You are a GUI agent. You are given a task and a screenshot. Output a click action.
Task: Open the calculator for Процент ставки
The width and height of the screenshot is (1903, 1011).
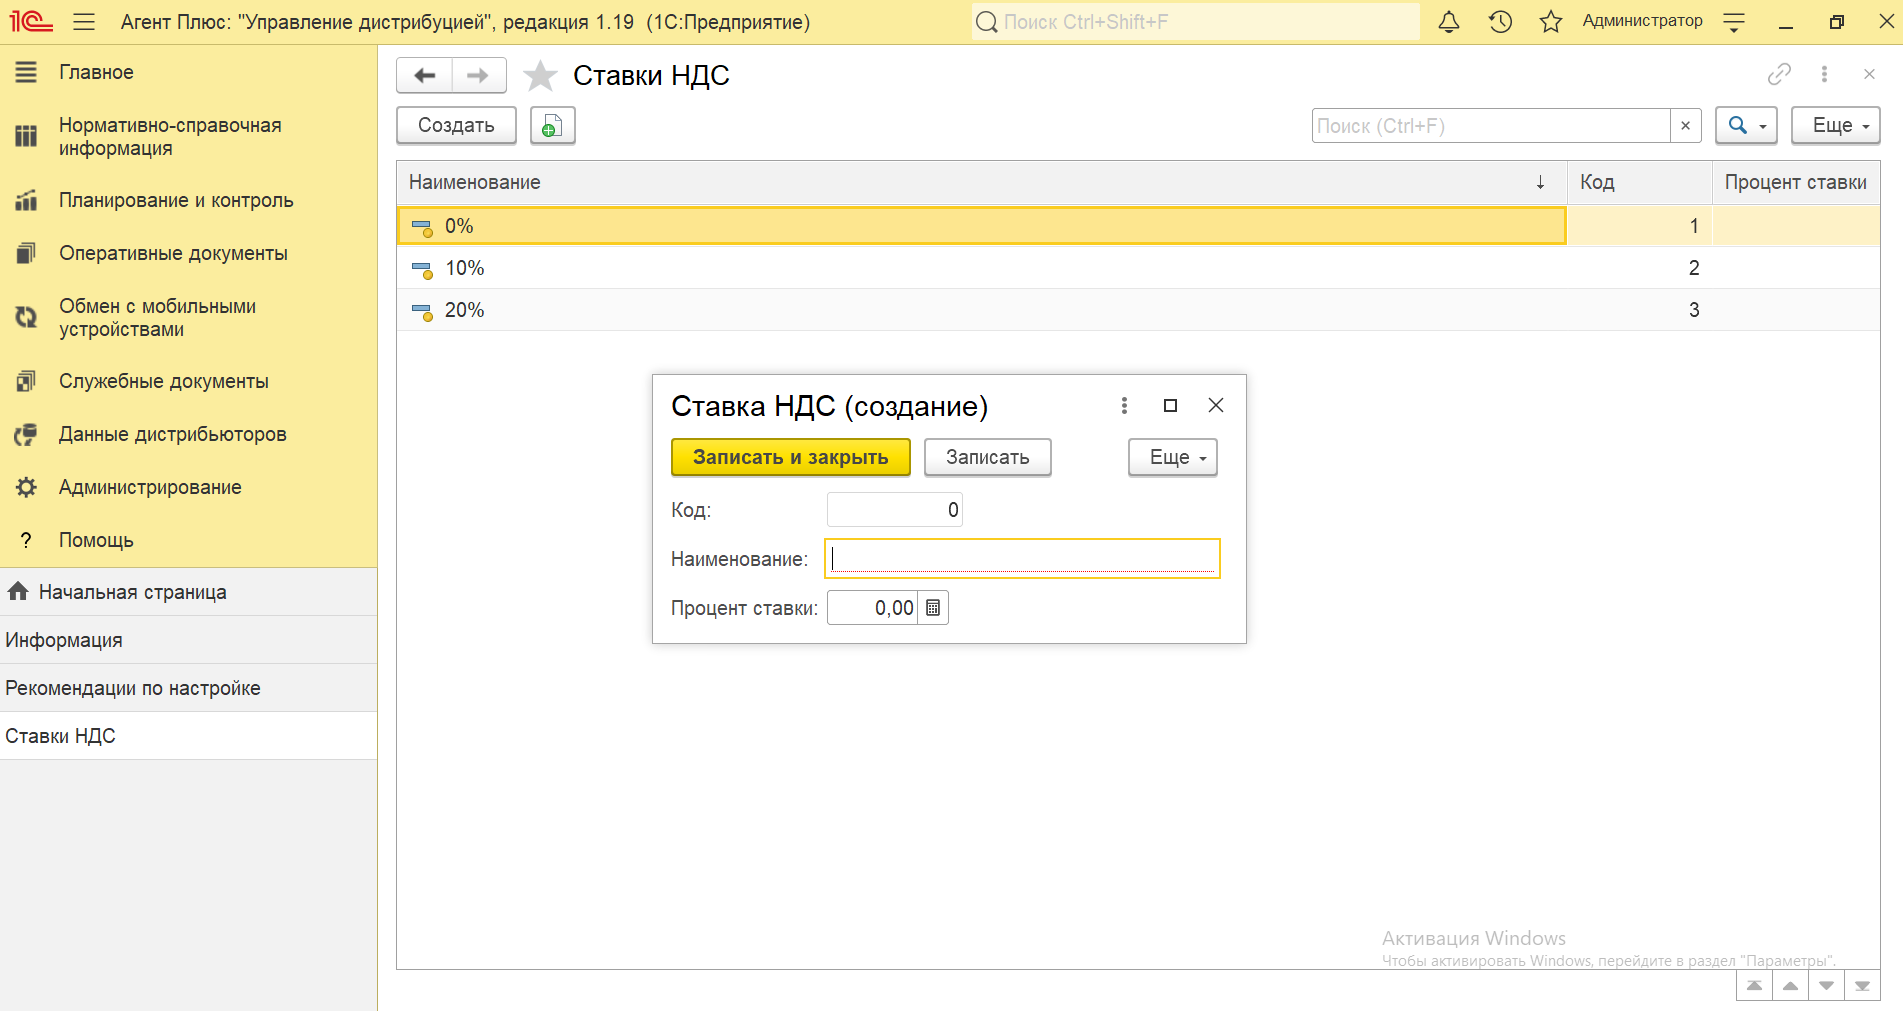click(933, 608)
